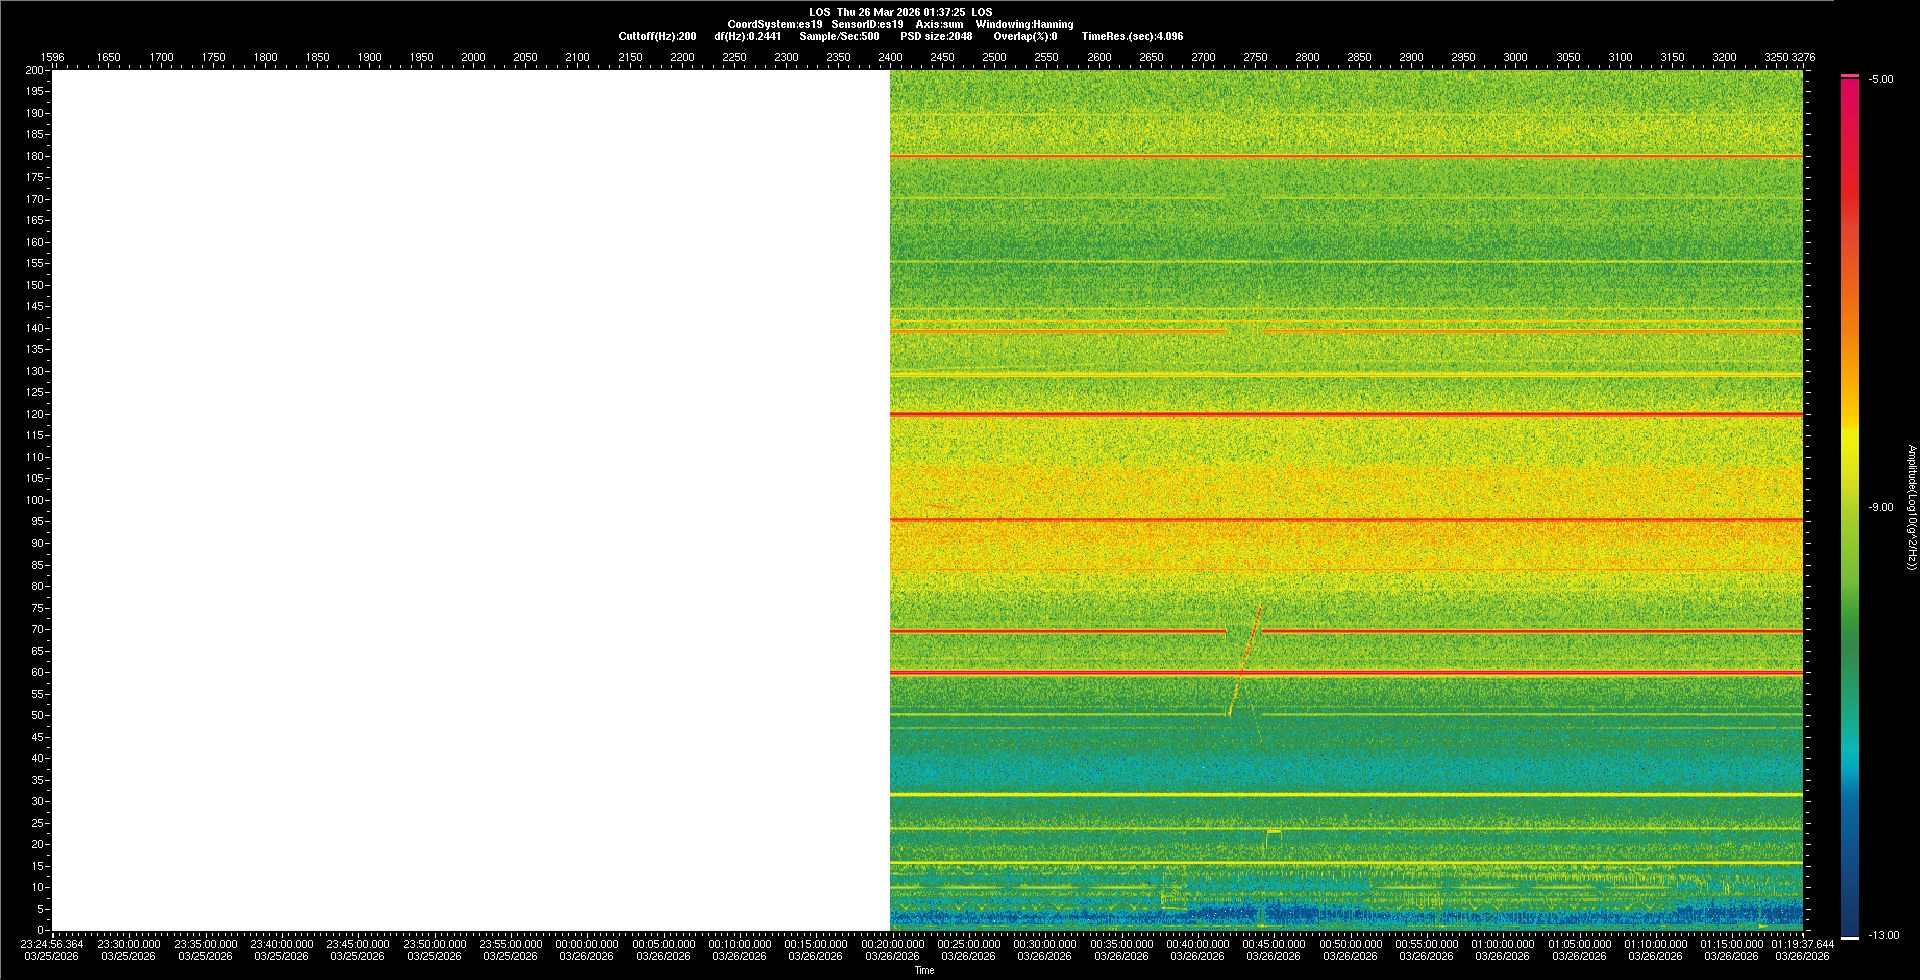
Task: Click the dark blue region of the colorbar
Action: 1850,900
